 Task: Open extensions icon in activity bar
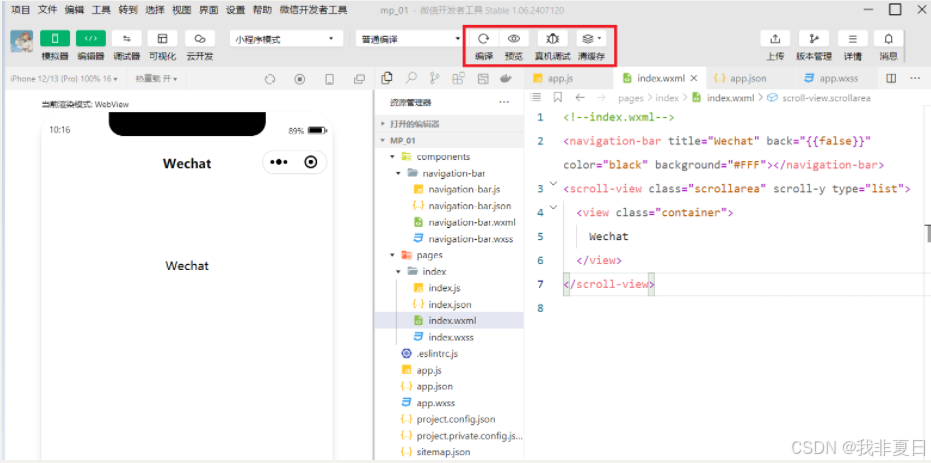pyautogui.click(x=458, y=78)
